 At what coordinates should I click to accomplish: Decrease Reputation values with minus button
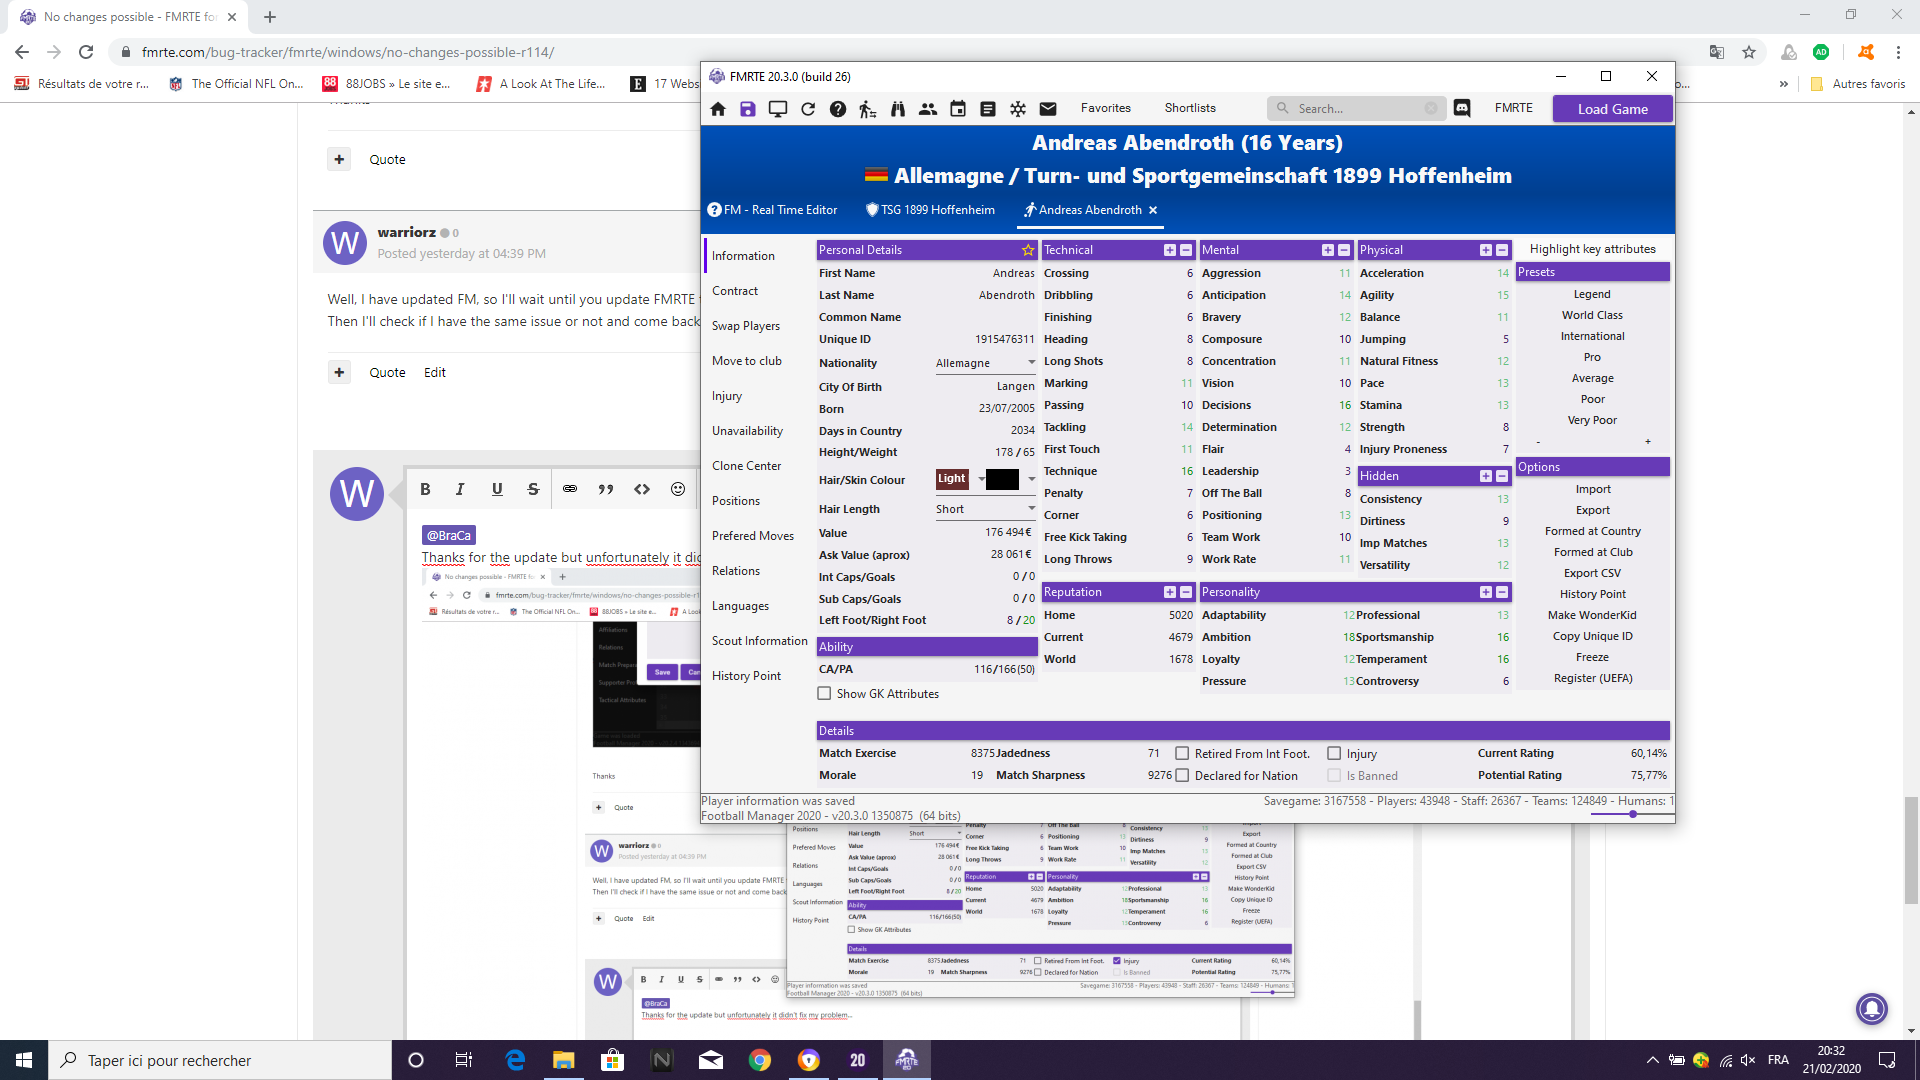pos(1186,592)
